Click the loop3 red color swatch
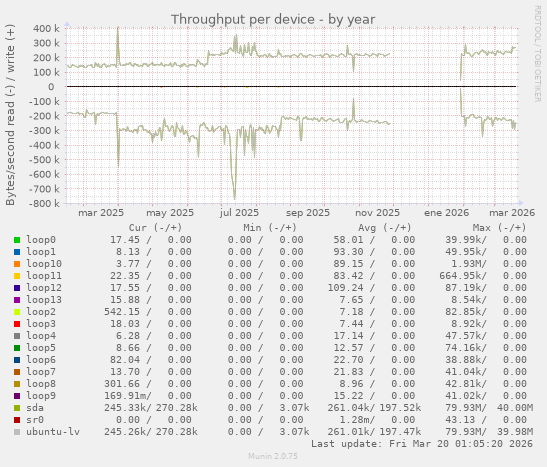547x467 pixels. pos(17,324)
